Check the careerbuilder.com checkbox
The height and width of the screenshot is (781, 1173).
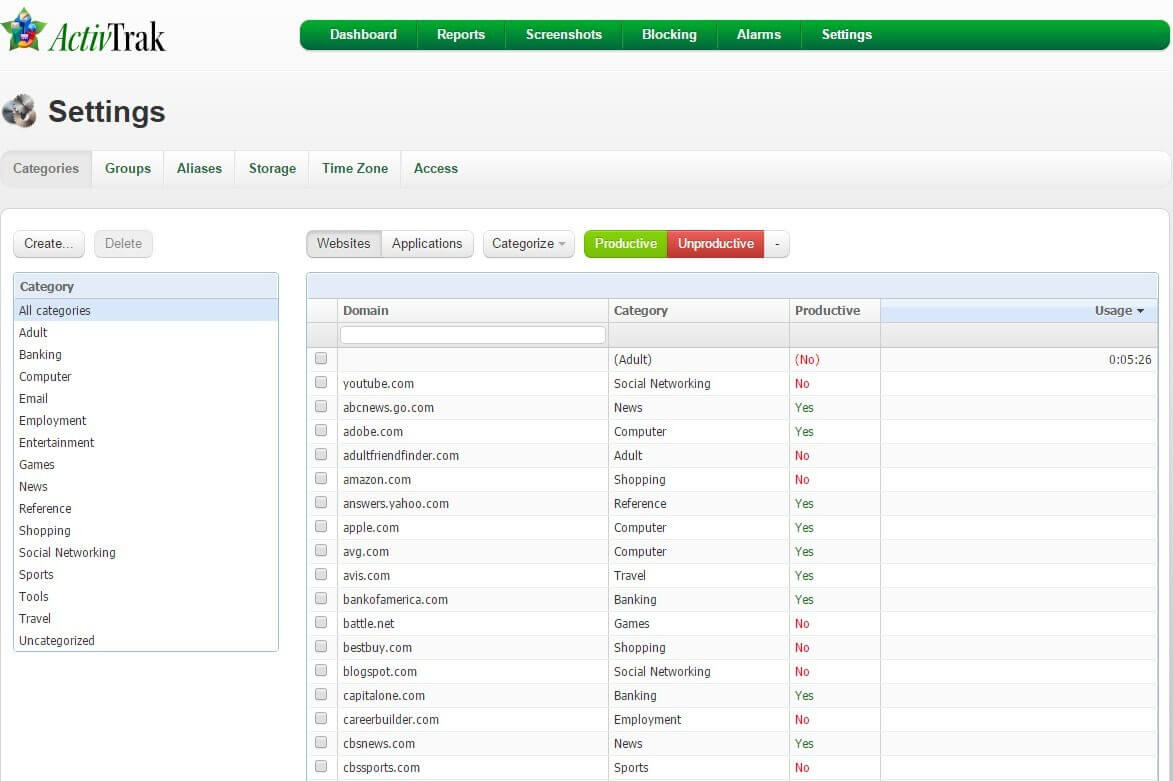click(321, 718)
